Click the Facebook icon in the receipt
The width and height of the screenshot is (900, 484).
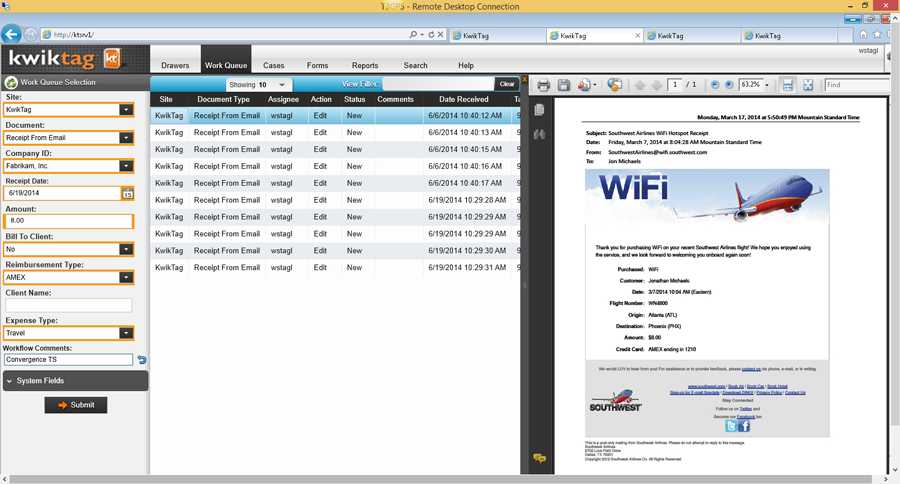[x=744, y=426]
